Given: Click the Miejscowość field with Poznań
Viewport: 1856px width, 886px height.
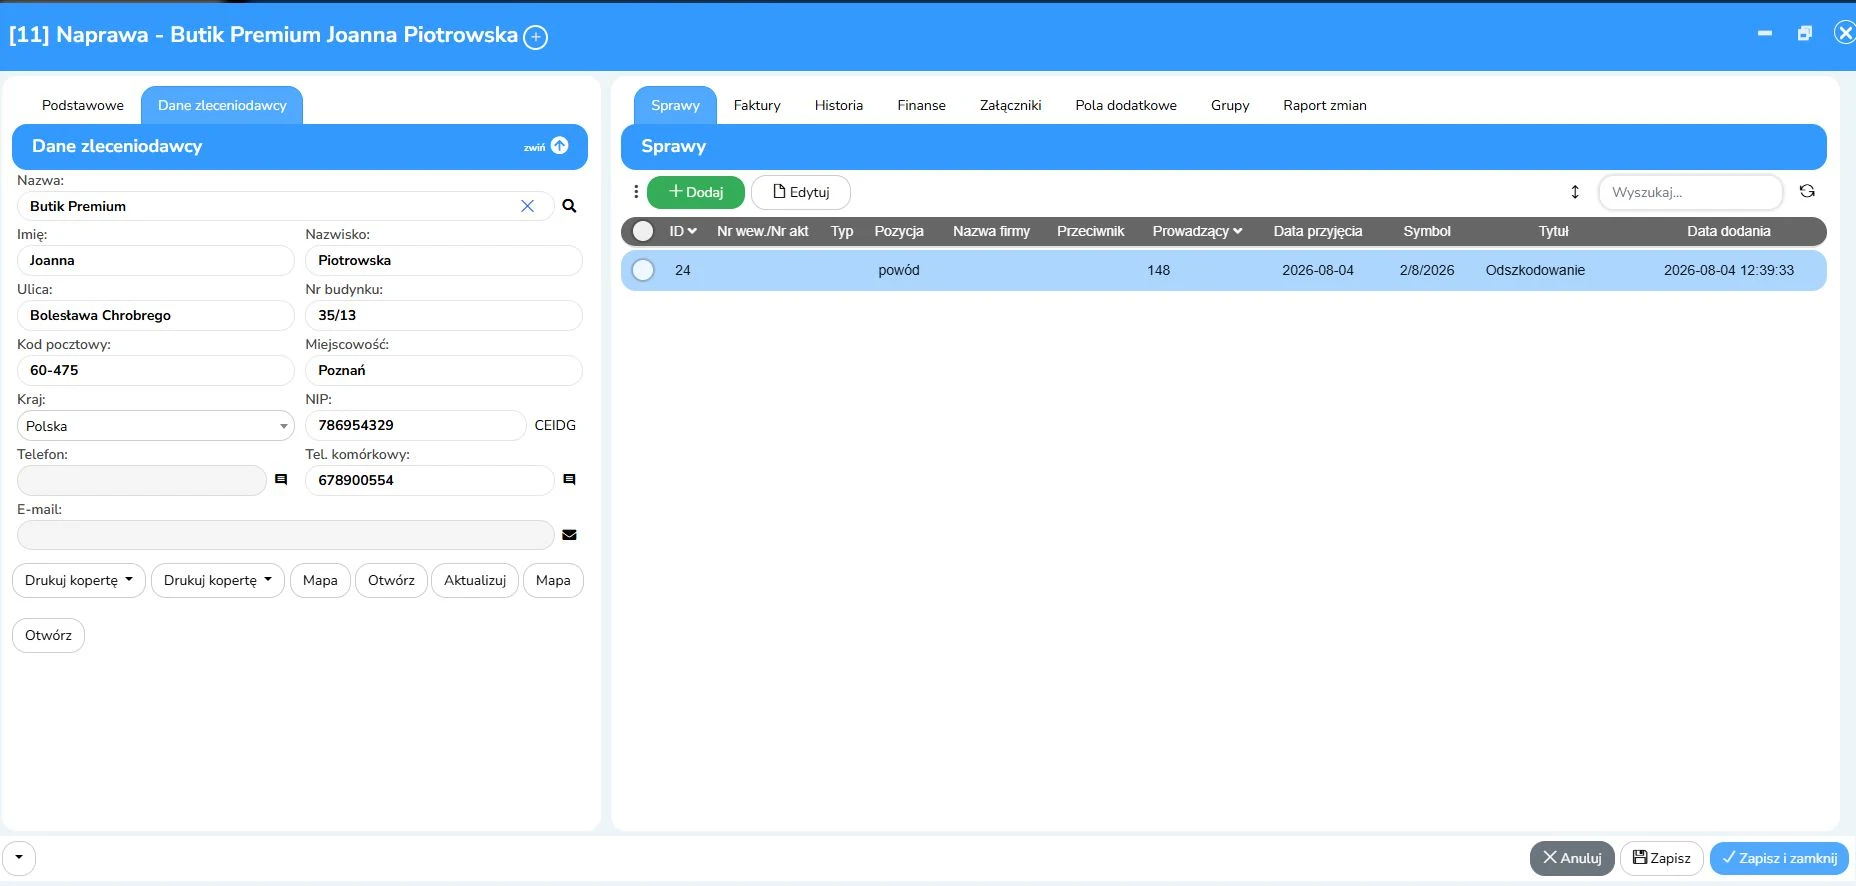Looking at the screenshot, I should point(444,370).
